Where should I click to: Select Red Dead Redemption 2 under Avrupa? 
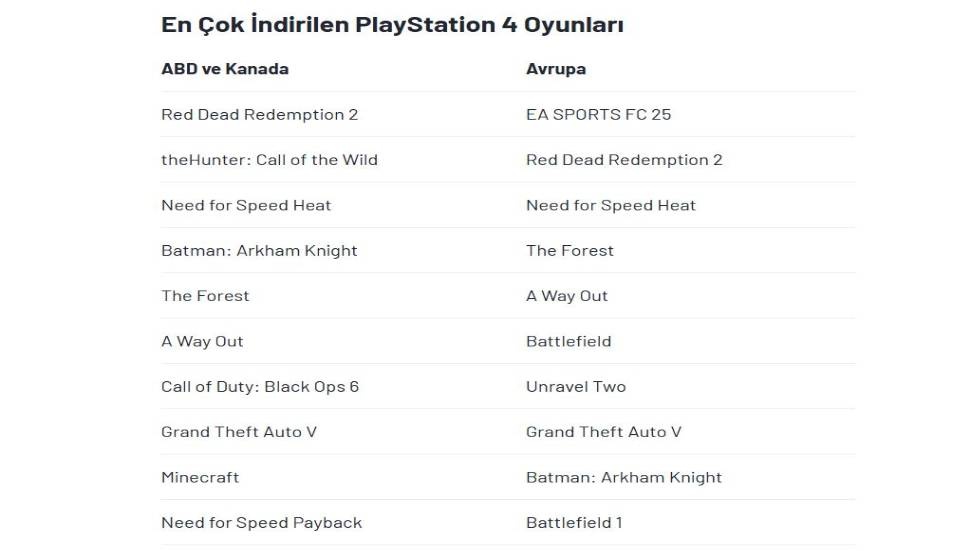[x=624, y=159]
